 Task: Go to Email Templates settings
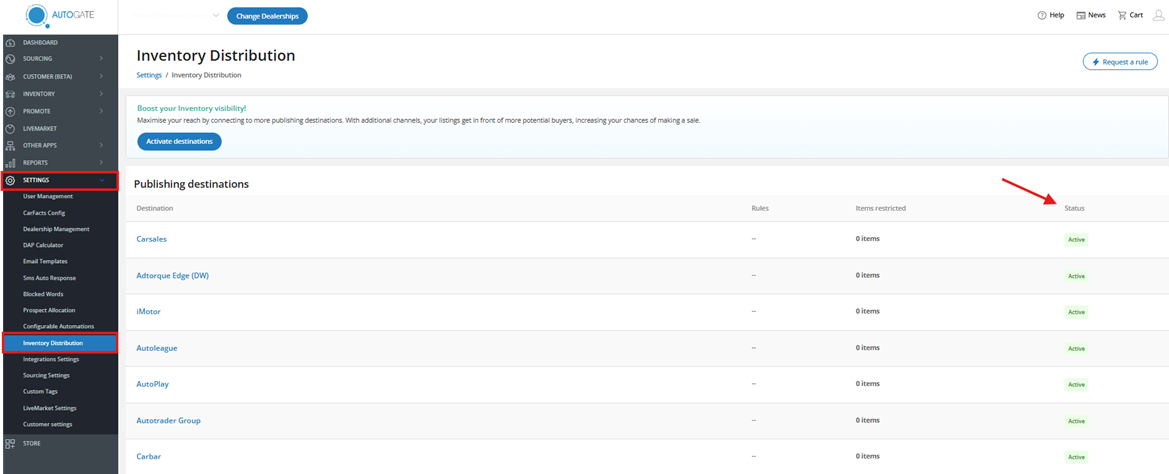(x=45, y=261)
